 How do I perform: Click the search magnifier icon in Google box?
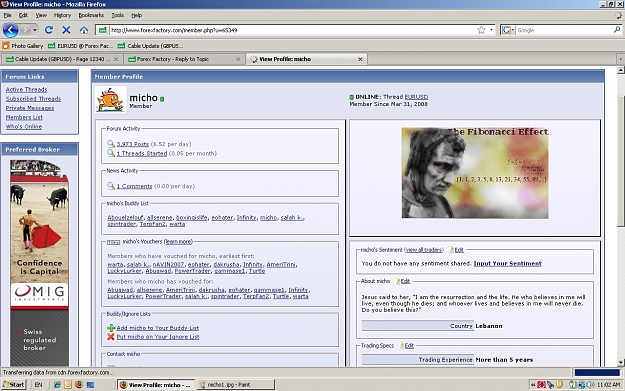(x=617, y=30)
